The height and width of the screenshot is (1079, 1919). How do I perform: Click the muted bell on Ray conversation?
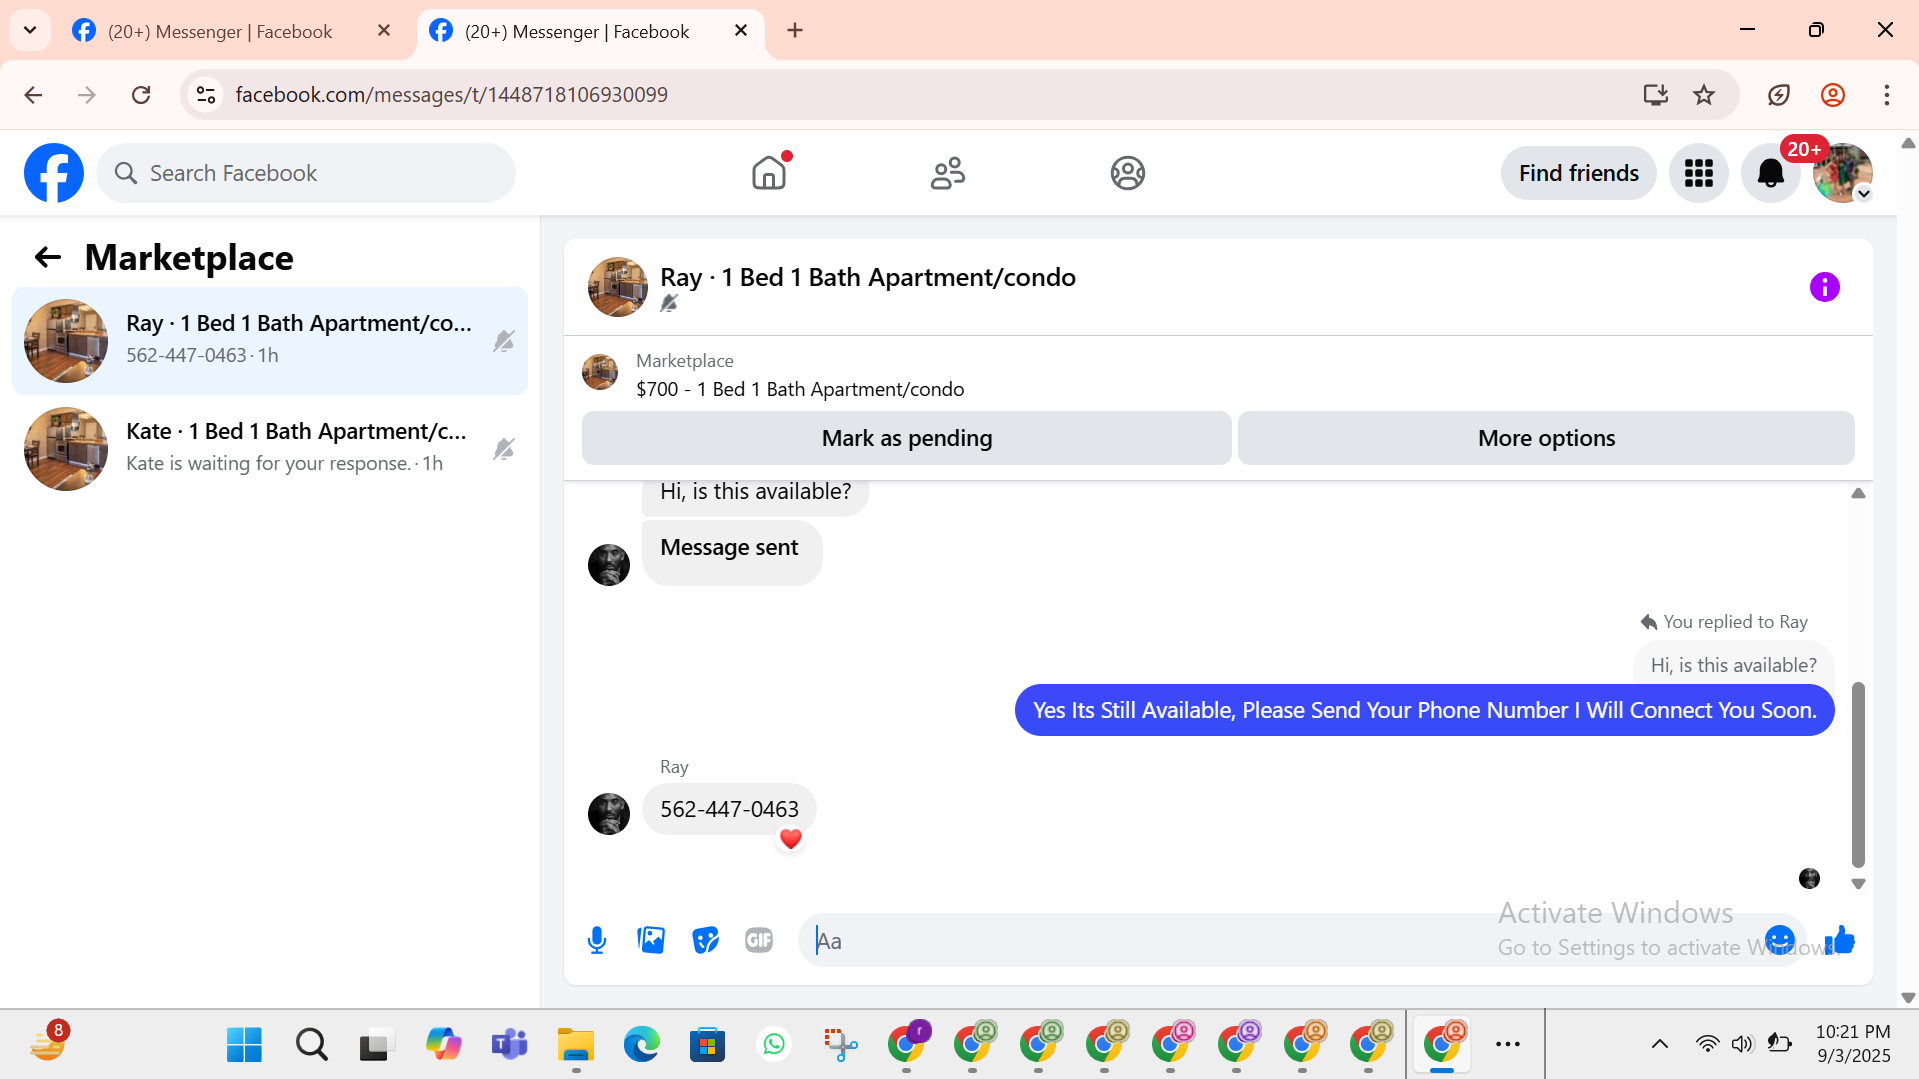click(504, 341)
